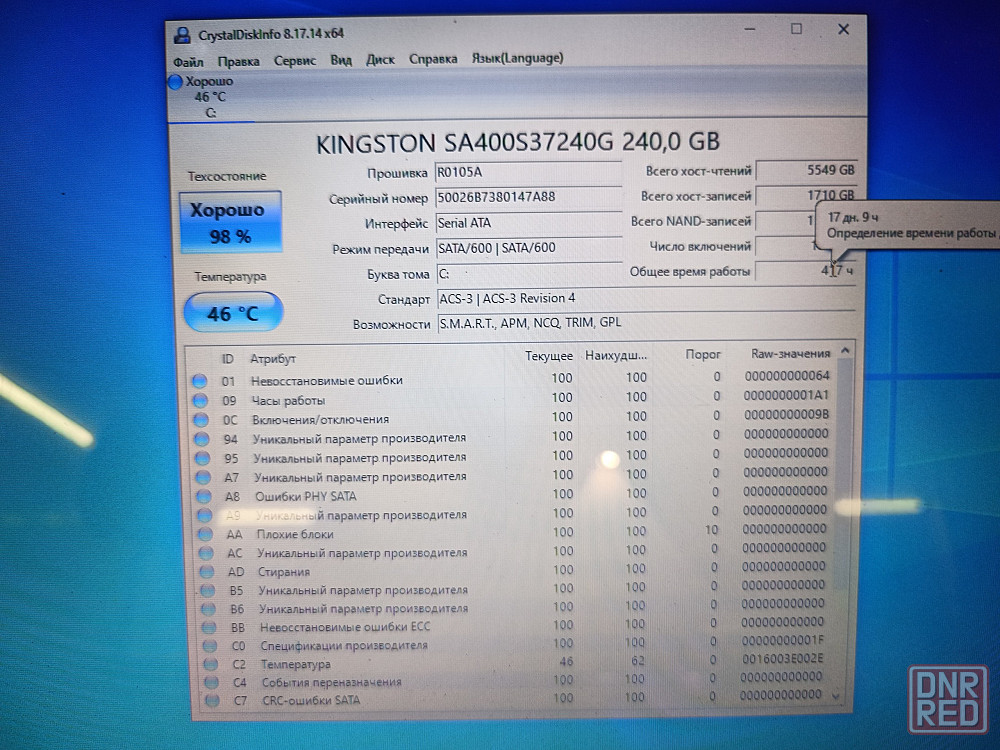
Task: Click the Raw-значения column header
Action: [790, 354]
